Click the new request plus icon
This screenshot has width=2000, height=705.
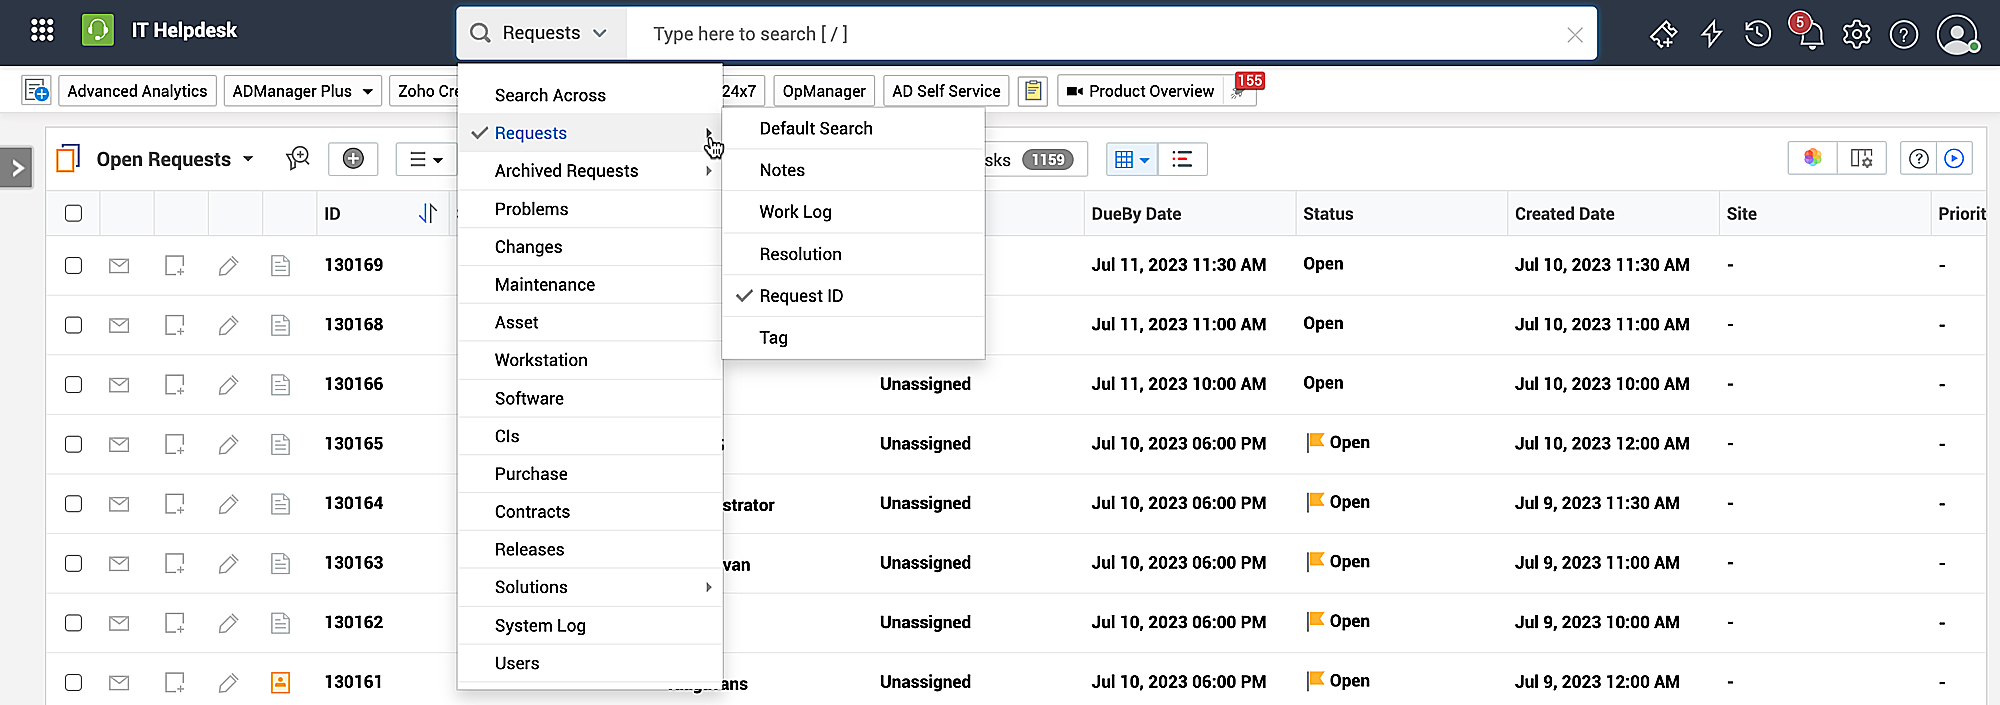click(x=353, y=159)
